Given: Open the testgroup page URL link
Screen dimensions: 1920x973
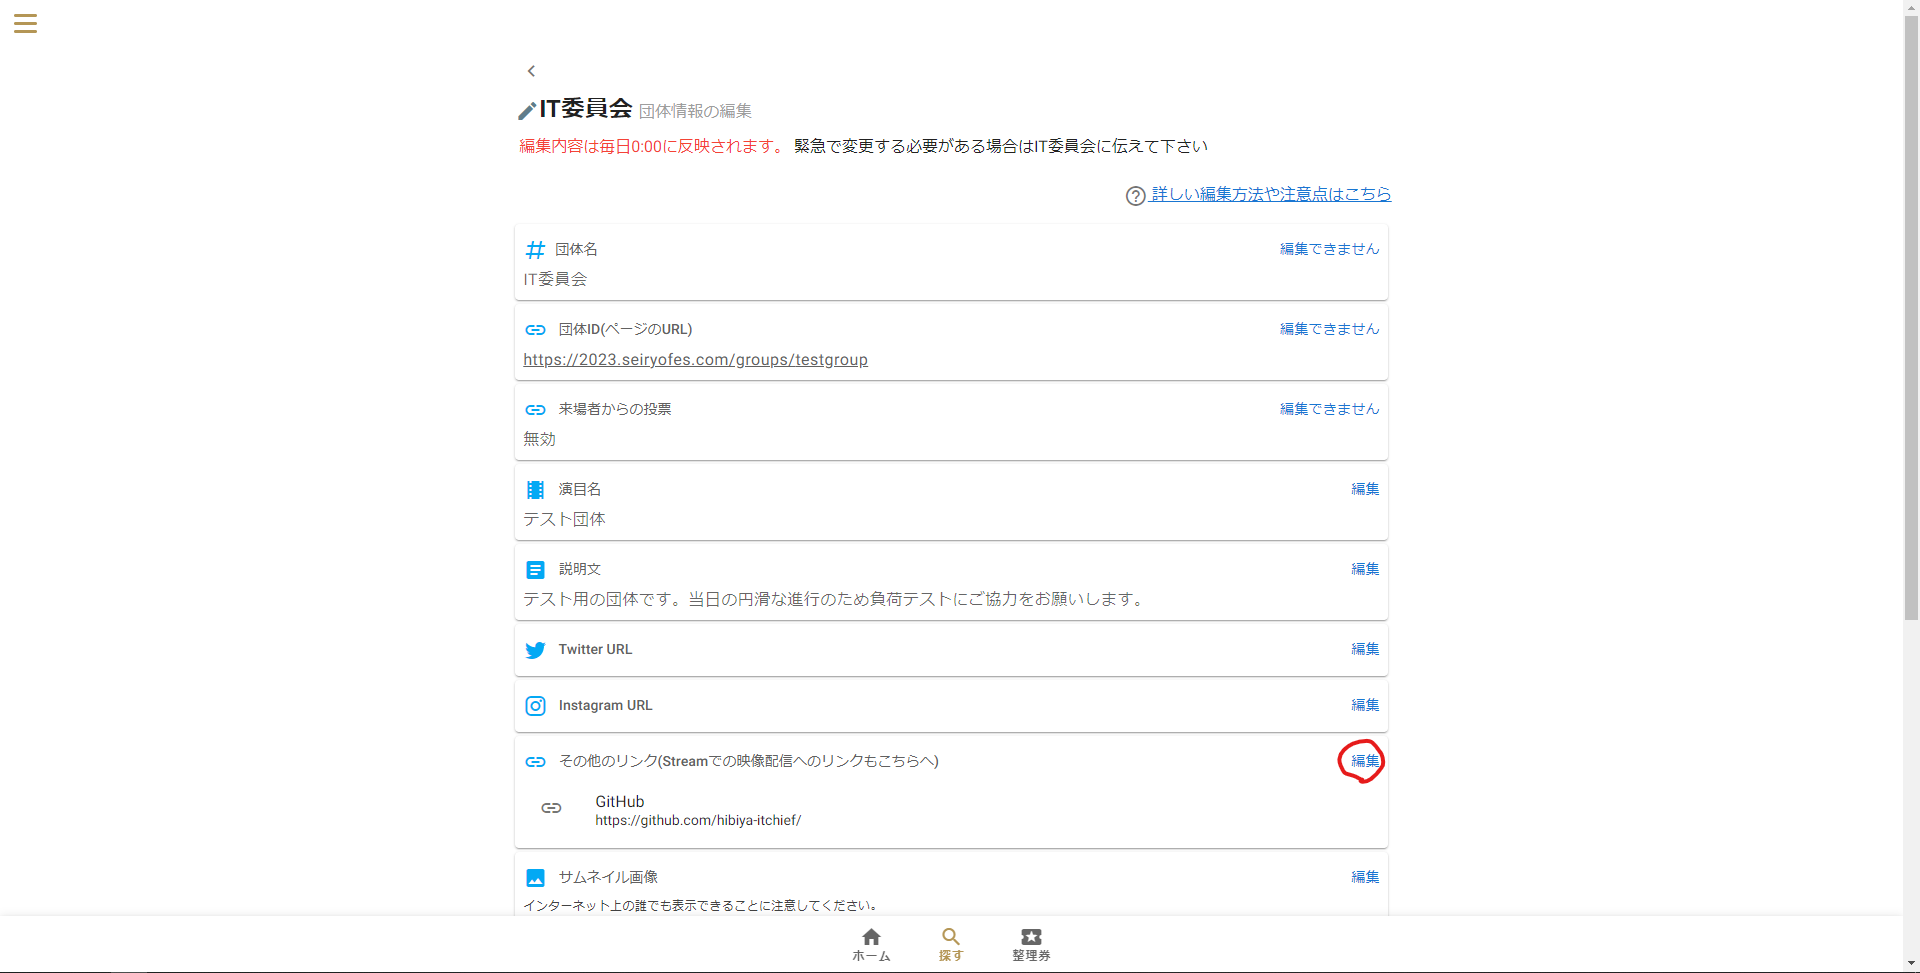Looking at the screenshot, I should tap(695, 360).
